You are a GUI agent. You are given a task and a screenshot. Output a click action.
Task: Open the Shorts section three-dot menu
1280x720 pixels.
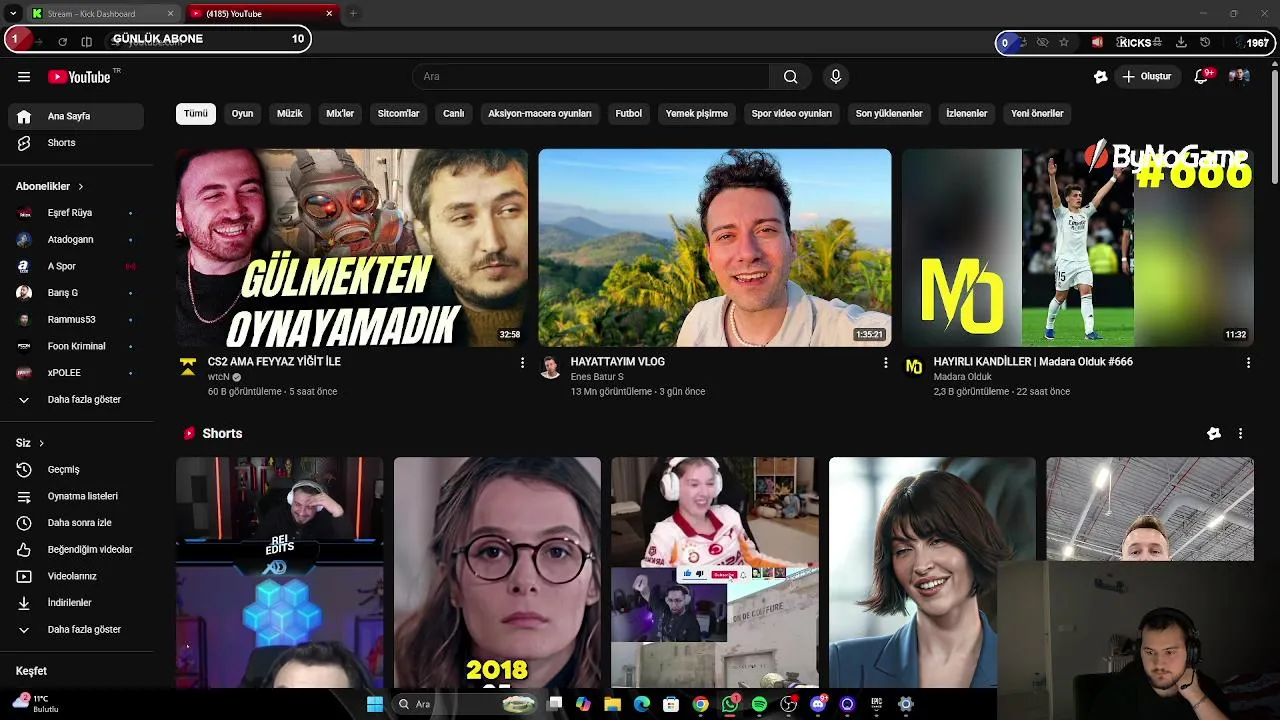(x=1240, y=434)
